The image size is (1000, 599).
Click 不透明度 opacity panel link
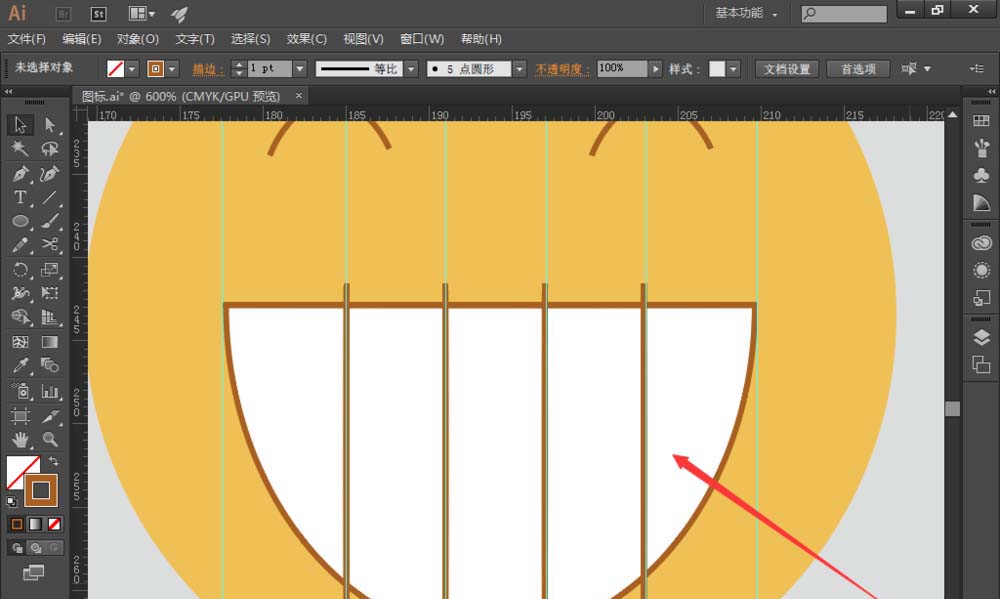562,69
